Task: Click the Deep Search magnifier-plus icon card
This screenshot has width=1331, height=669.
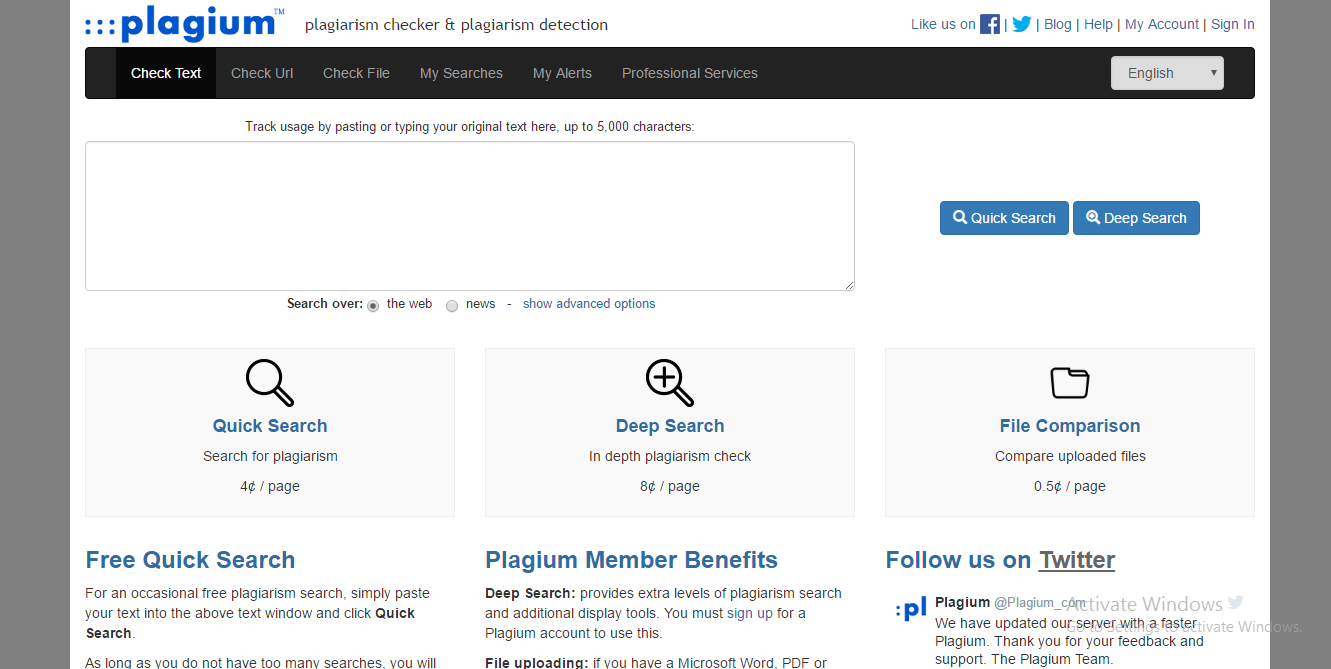Action: pyautogui.click(x=670, y=383)
